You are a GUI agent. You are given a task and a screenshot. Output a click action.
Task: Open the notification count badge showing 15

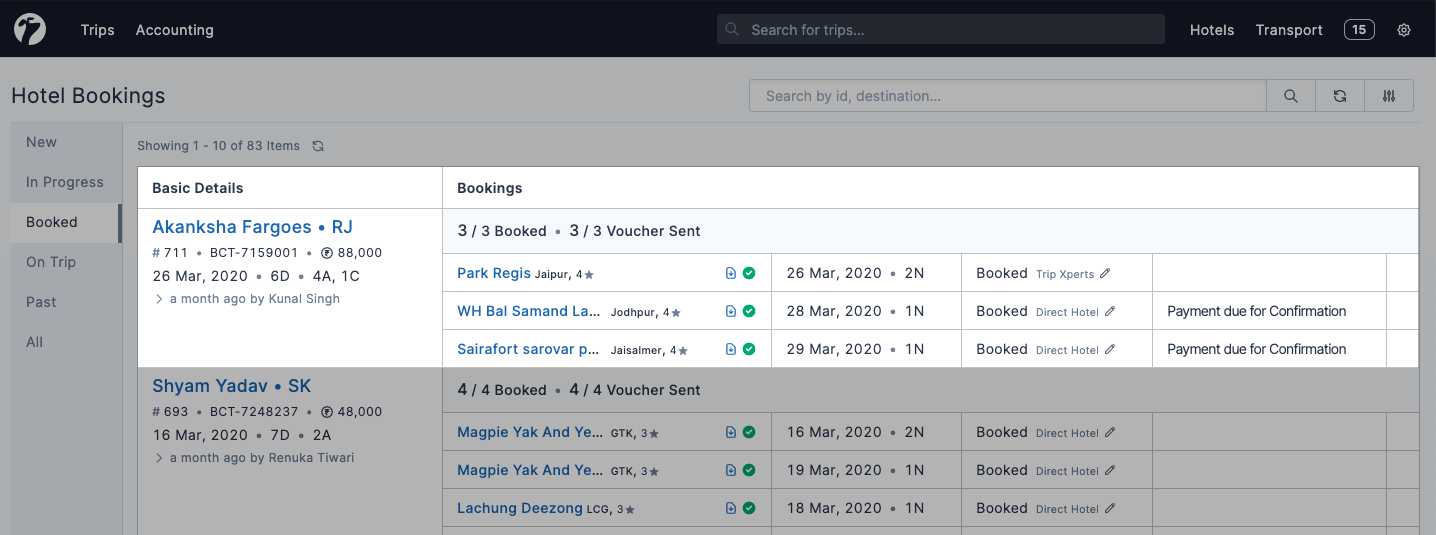1358,30
